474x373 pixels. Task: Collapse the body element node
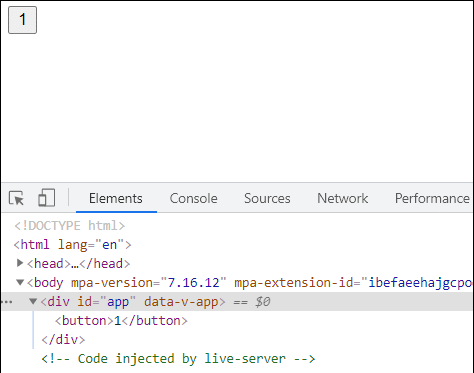(20, 283)
